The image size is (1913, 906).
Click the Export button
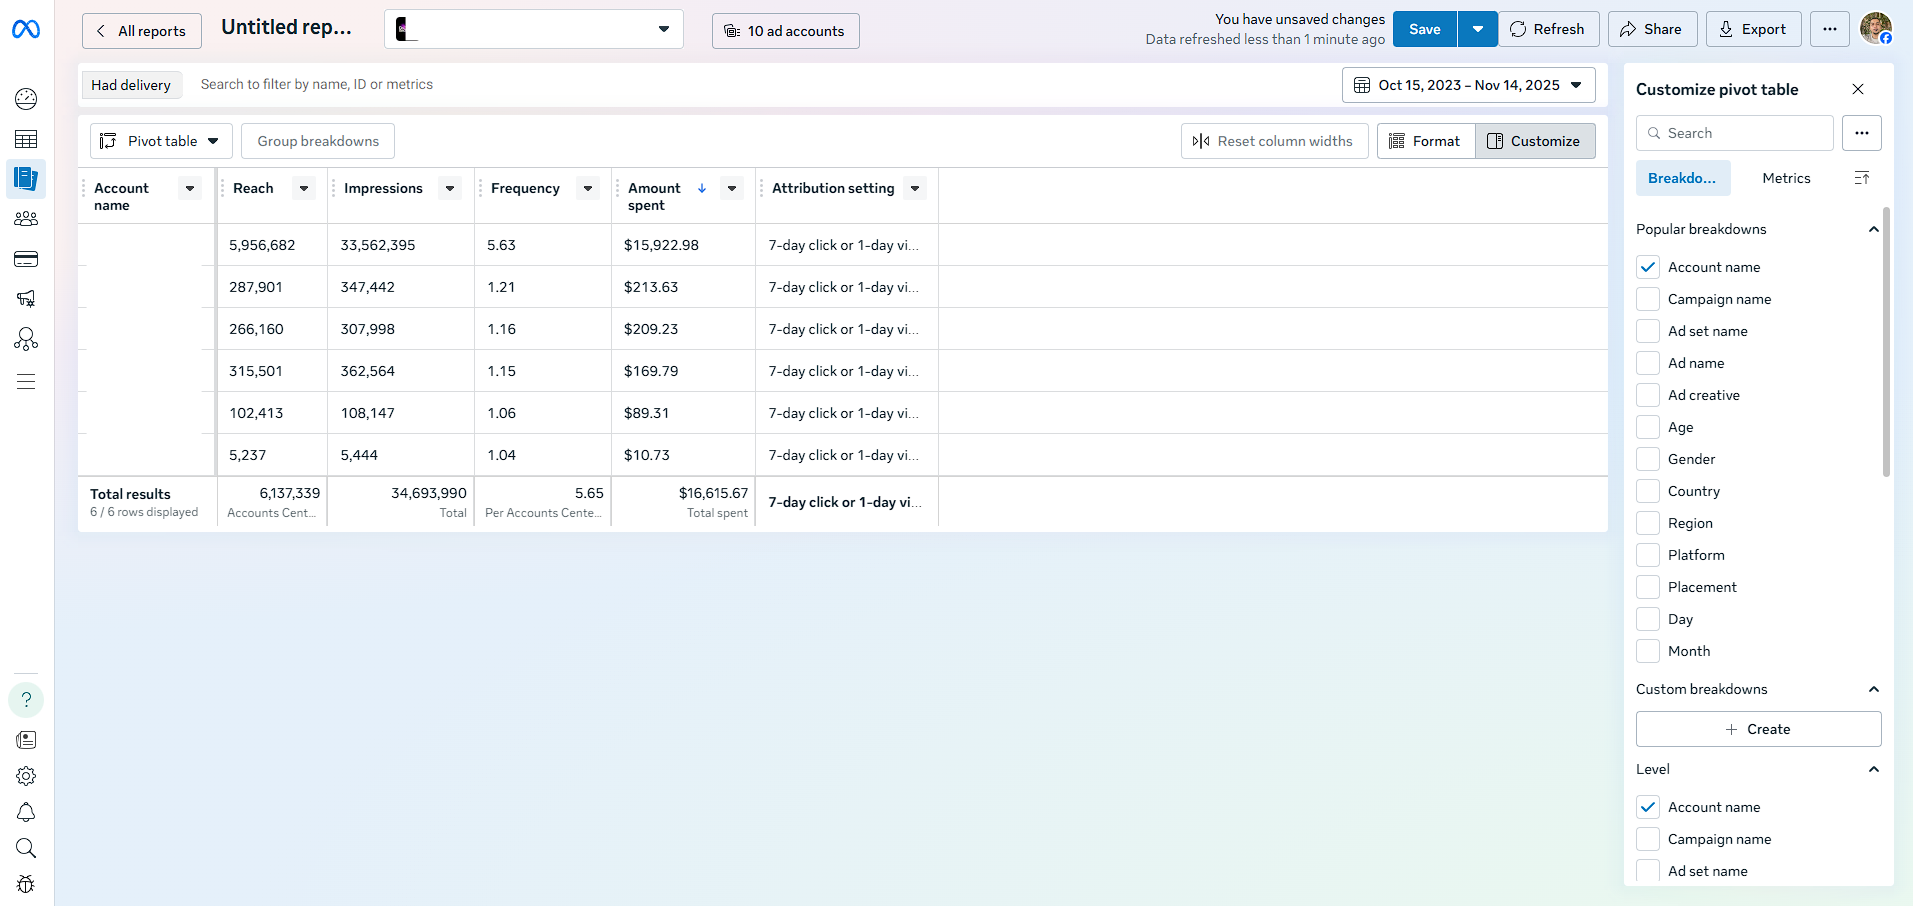tap(1752, 29)
